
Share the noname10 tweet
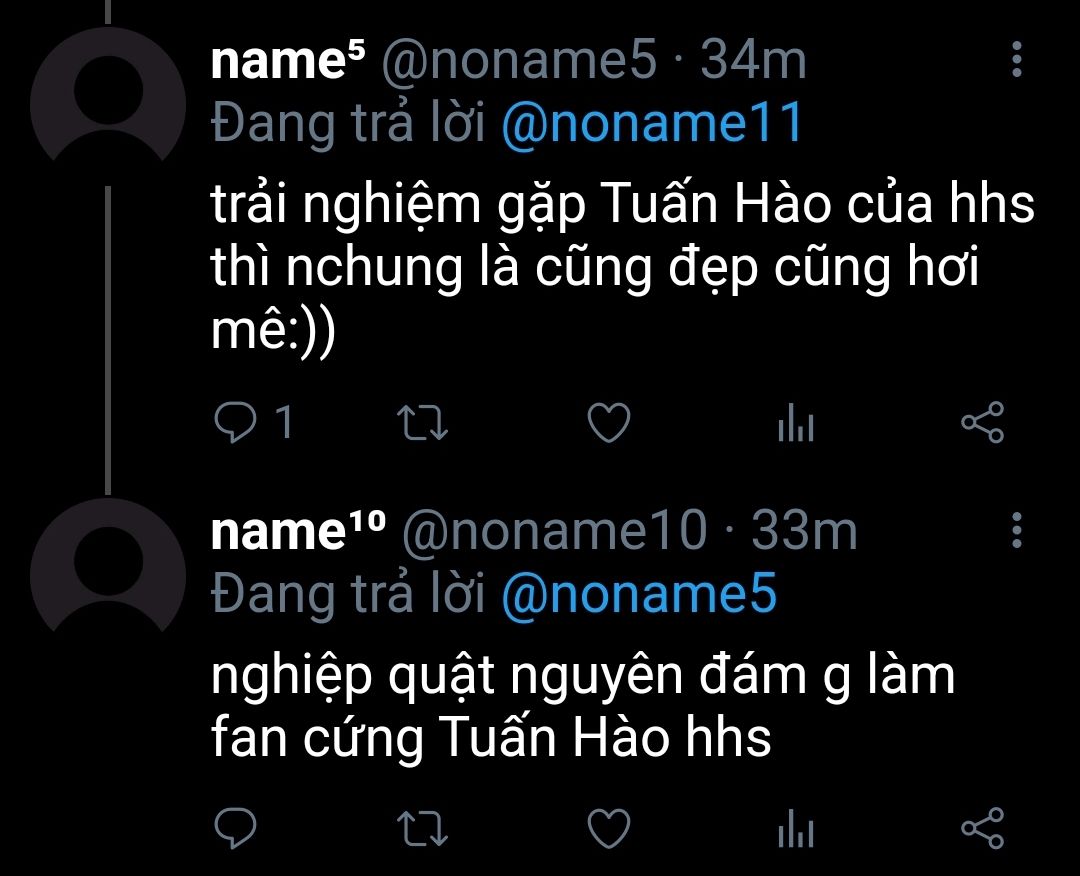[983, 826]
